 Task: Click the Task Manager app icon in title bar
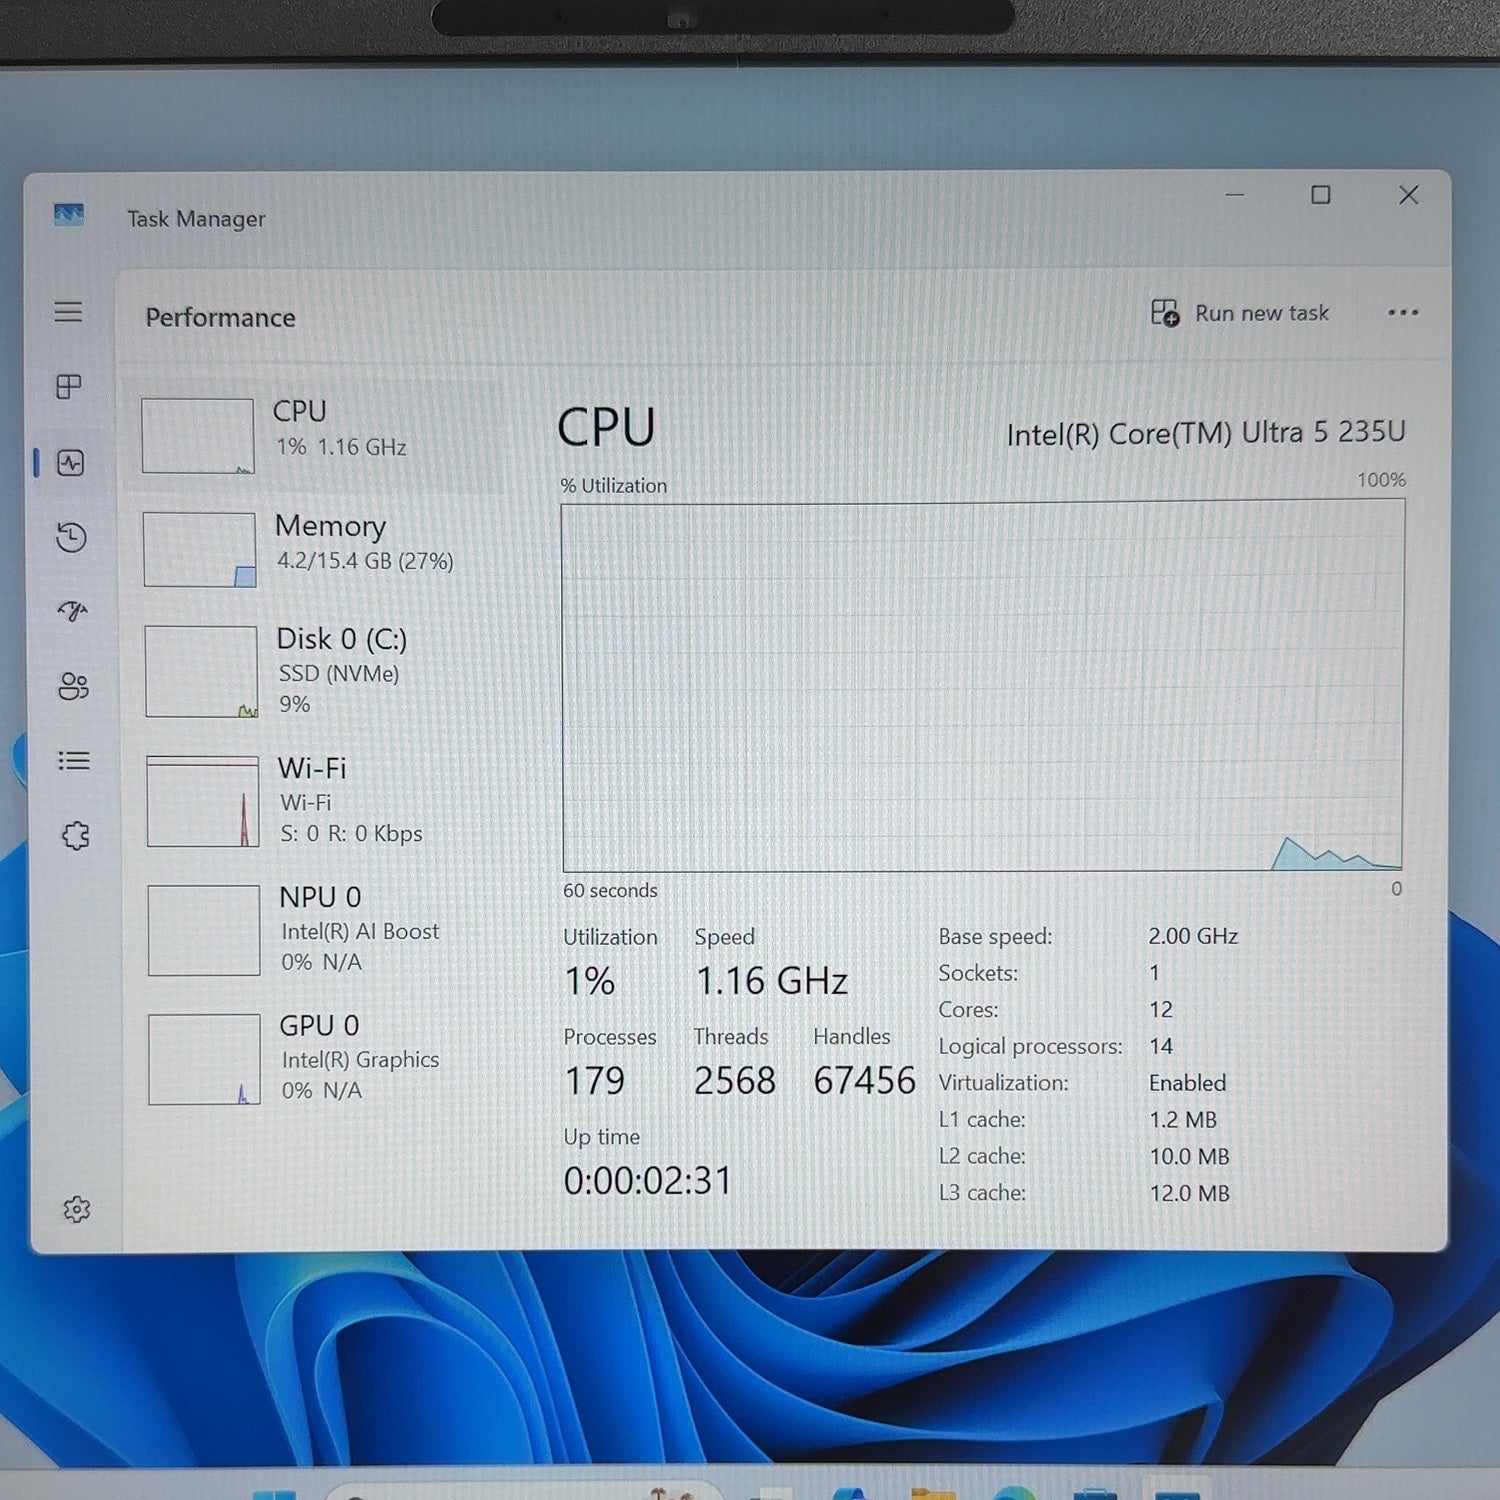click(x=69, y=214)
